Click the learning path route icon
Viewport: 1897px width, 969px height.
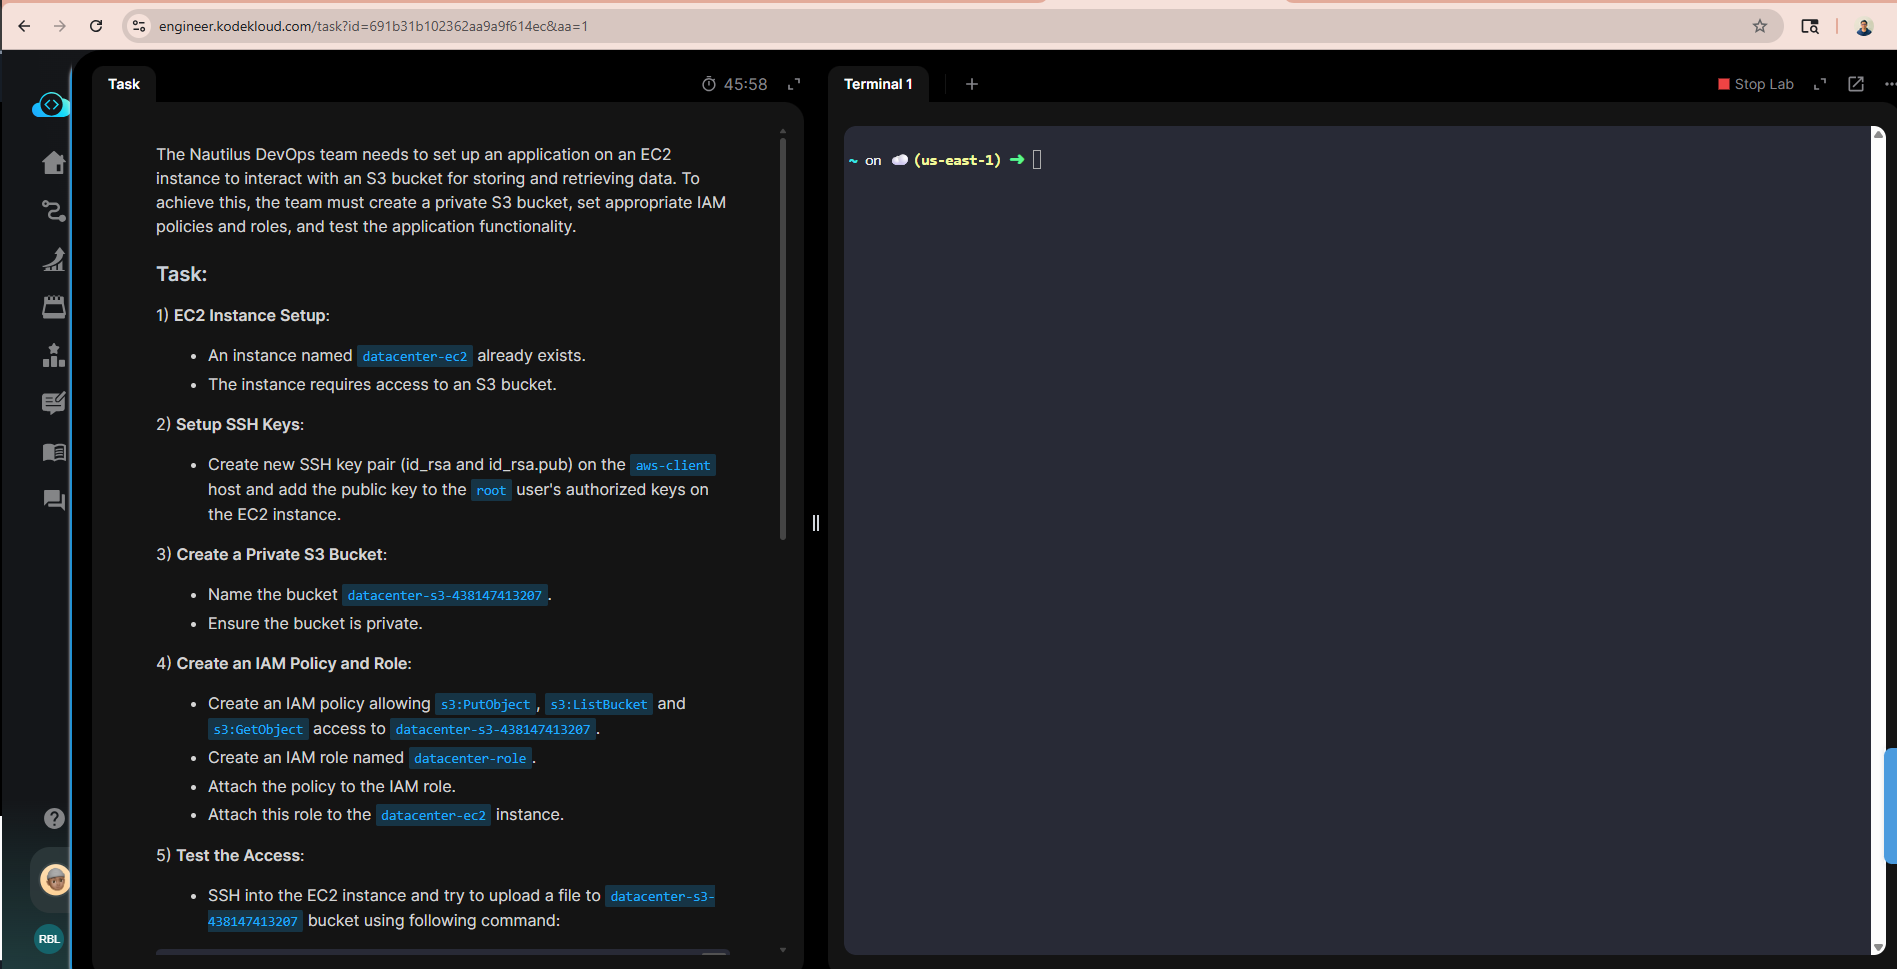(x=54, y=211)
